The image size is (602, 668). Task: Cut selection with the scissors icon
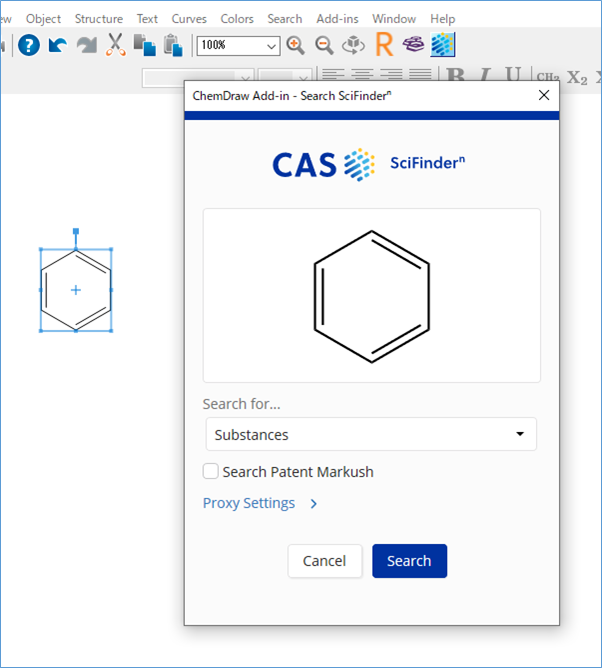coord(115,45)
